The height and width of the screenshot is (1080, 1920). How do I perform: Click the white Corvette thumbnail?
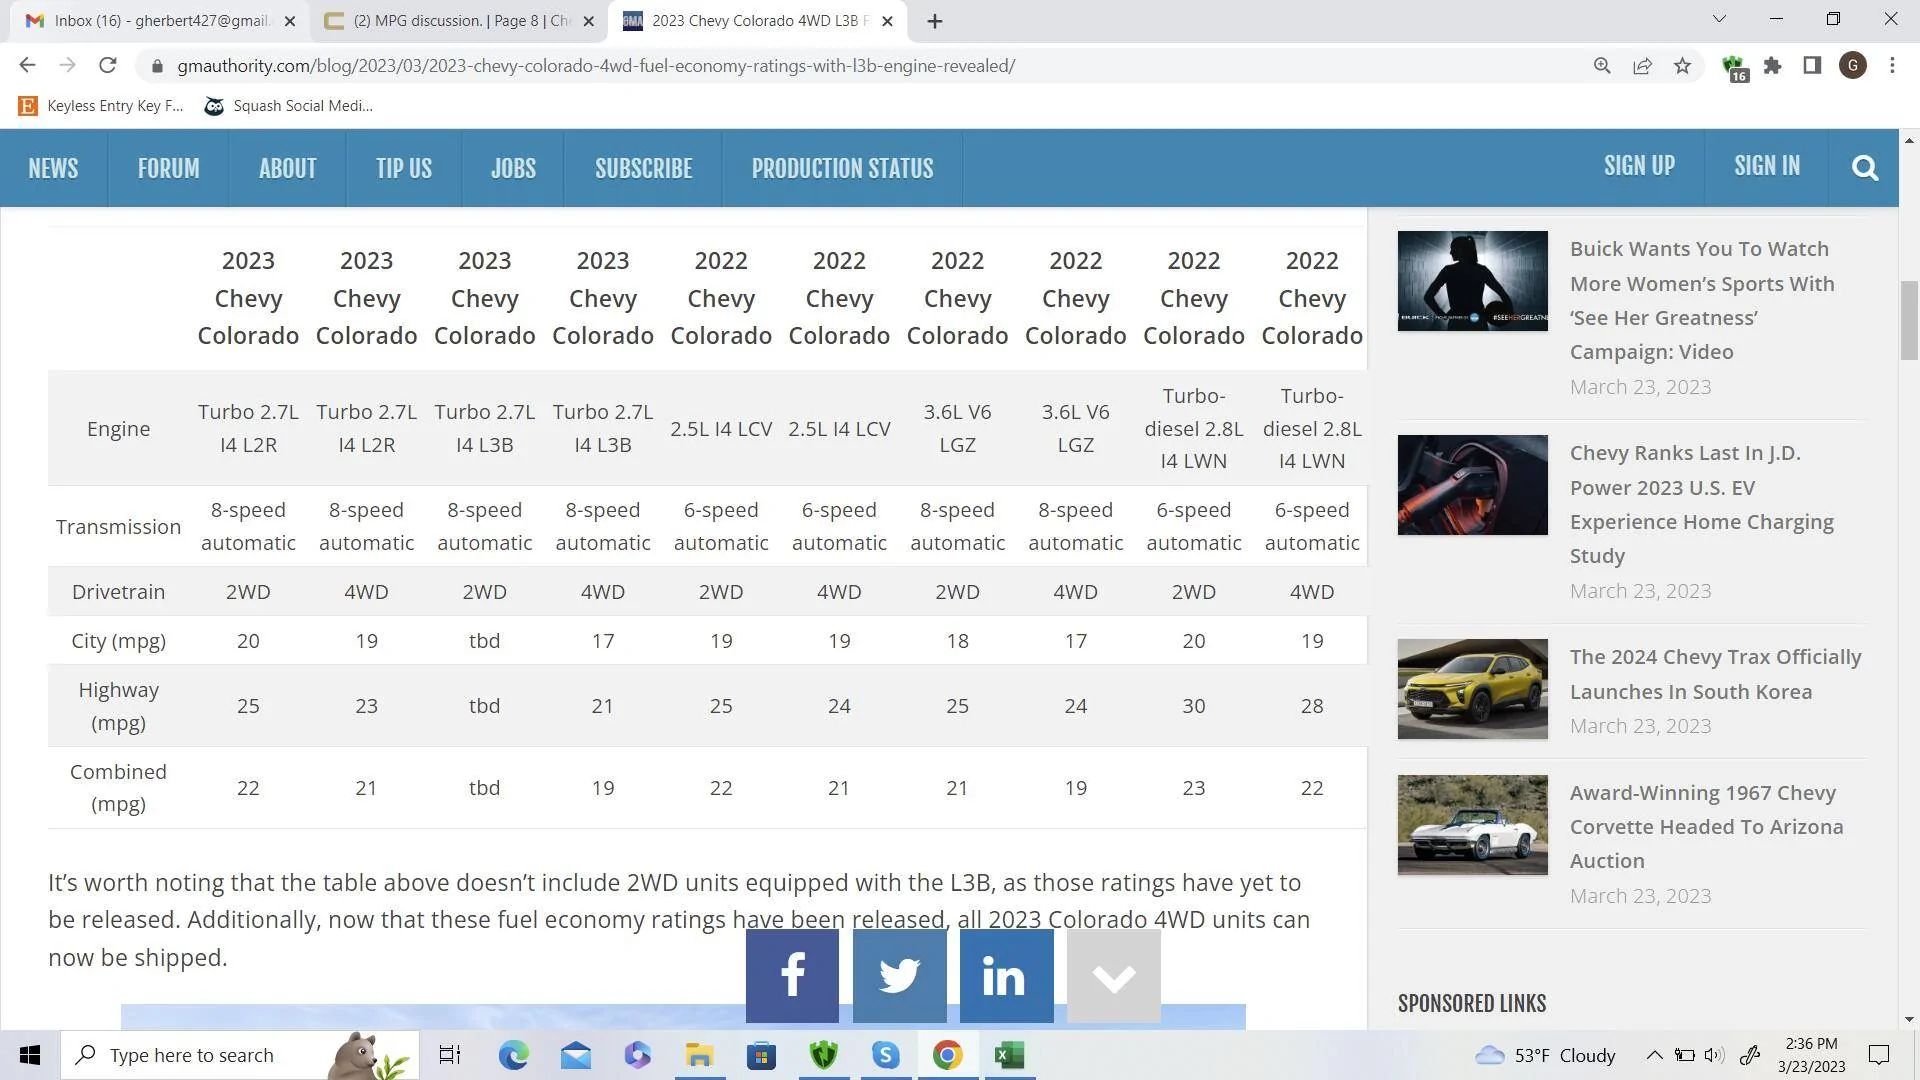(1472, 825)
